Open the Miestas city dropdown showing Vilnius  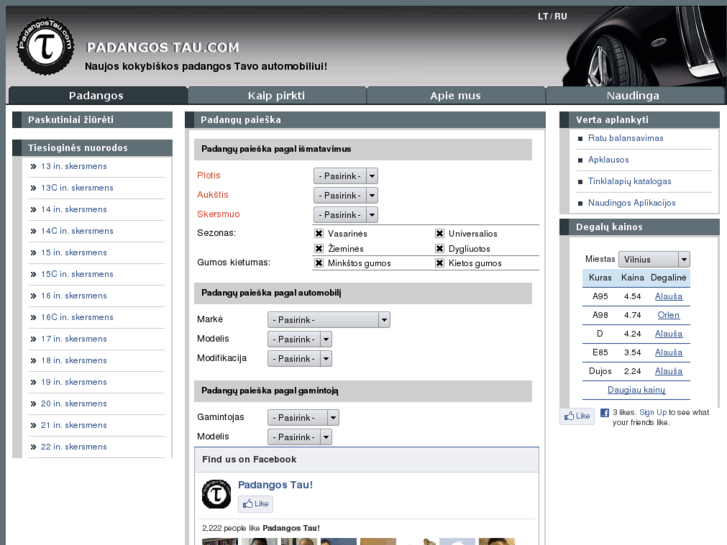pyautogui.click(x=653, y=259)
